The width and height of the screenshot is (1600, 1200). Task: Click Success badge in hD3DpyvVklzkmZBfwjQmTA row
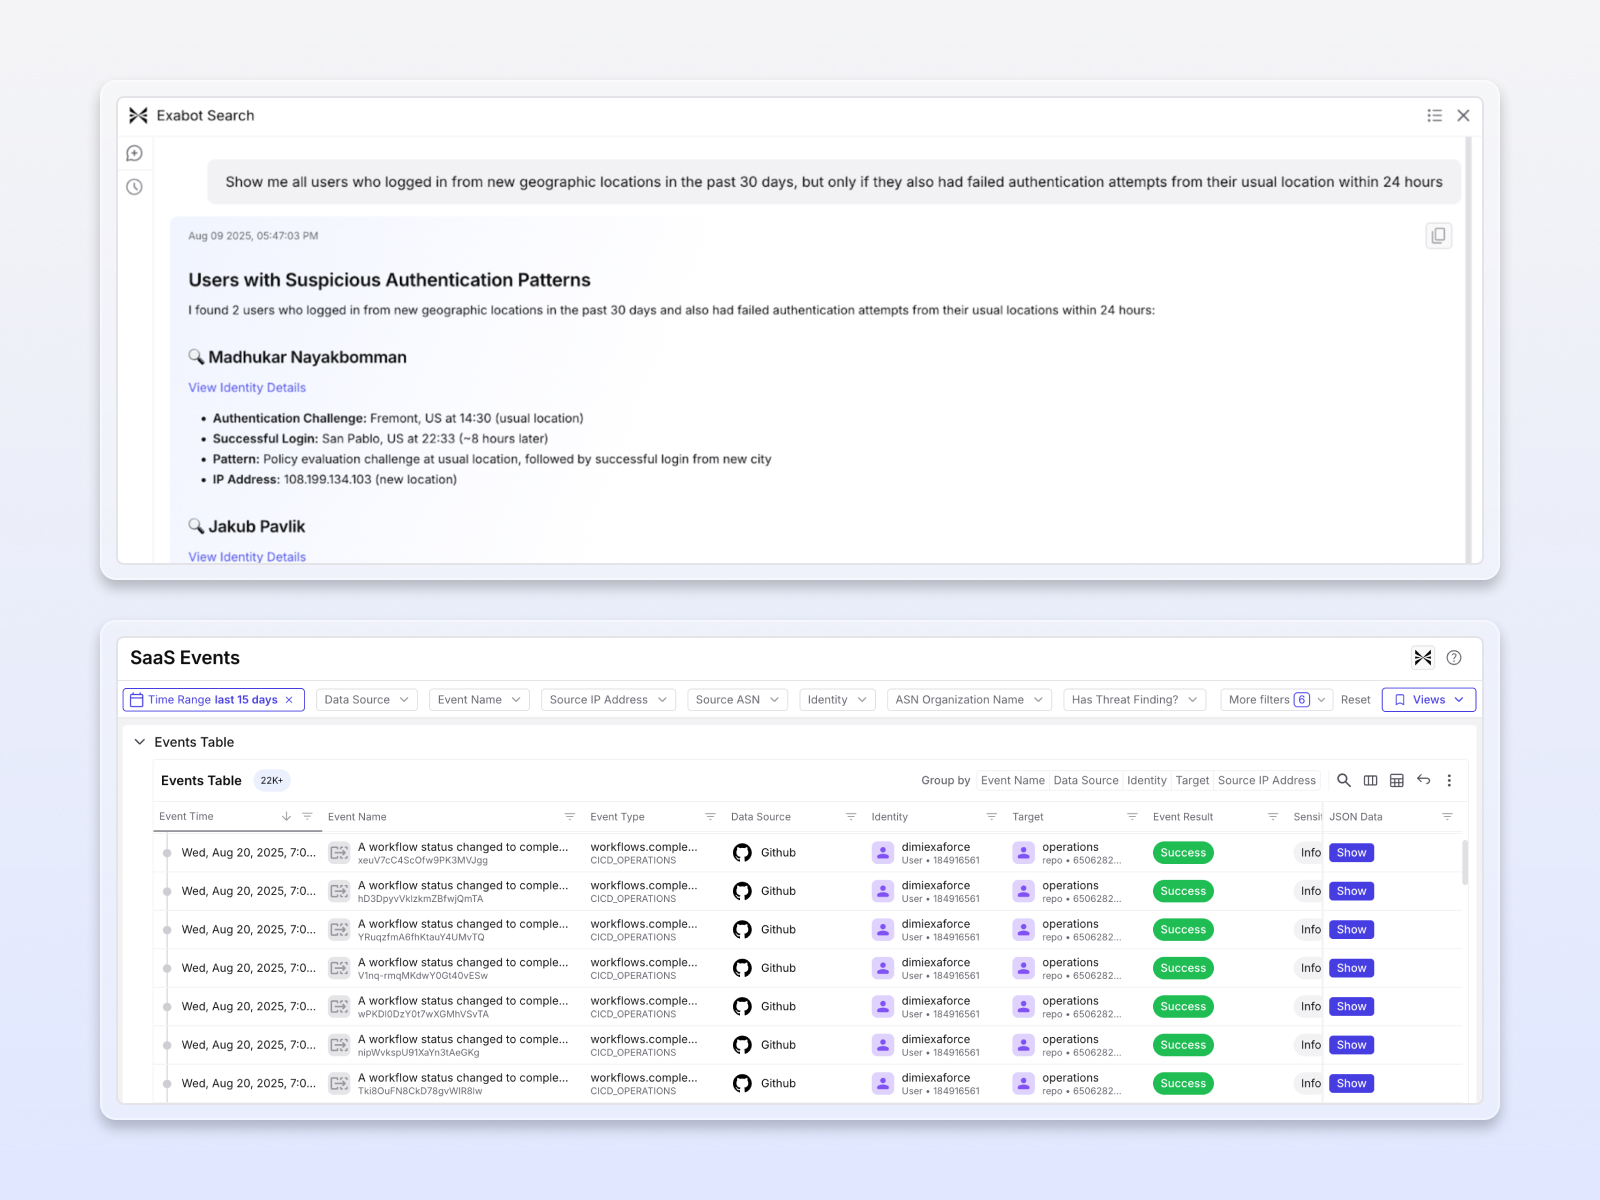tap(1183, 891)
